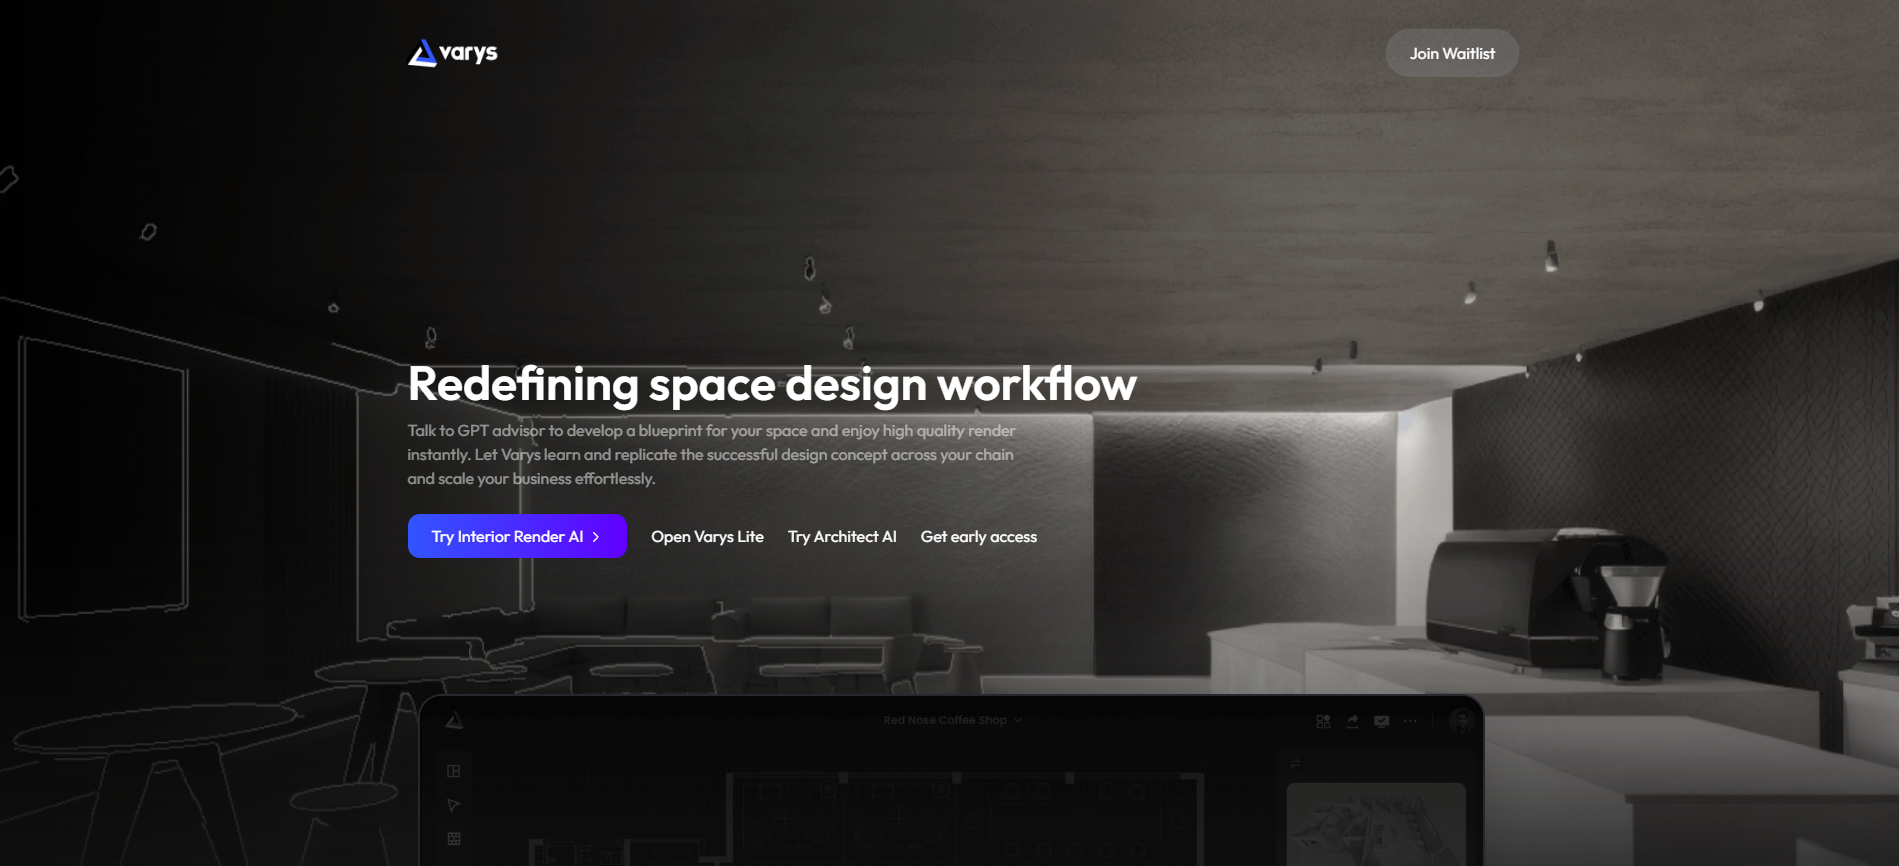Click the share arrow icon in the preview
This screenshot has height=866, width=1899.
pyautogui.click(x=1352, y=721)
